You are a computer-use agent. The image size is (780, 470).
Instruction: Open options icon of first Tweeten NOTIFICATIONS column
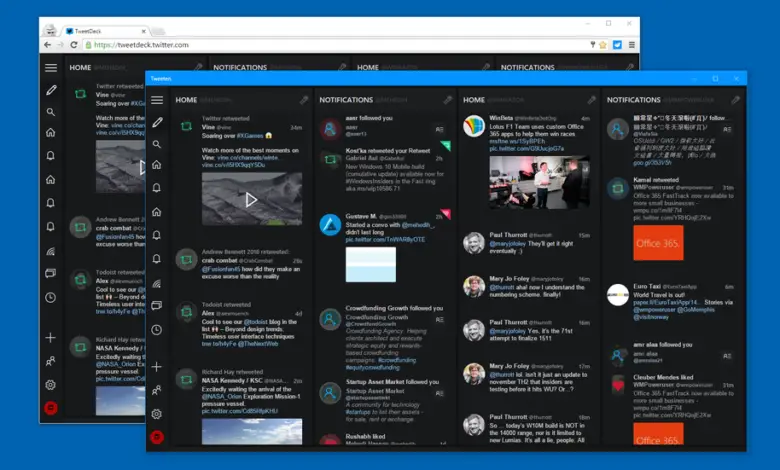point(448,100)
